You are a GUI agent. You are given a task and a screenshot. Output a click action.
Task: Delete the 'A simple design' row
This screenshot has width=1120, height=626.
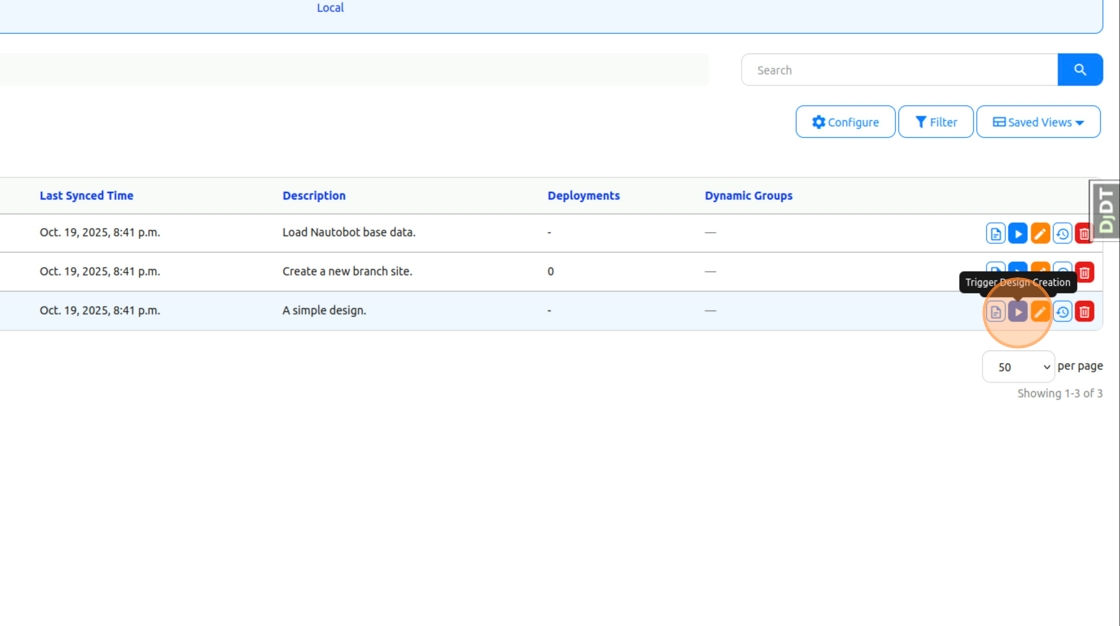pyautogui.click(x=1084, y=312)
